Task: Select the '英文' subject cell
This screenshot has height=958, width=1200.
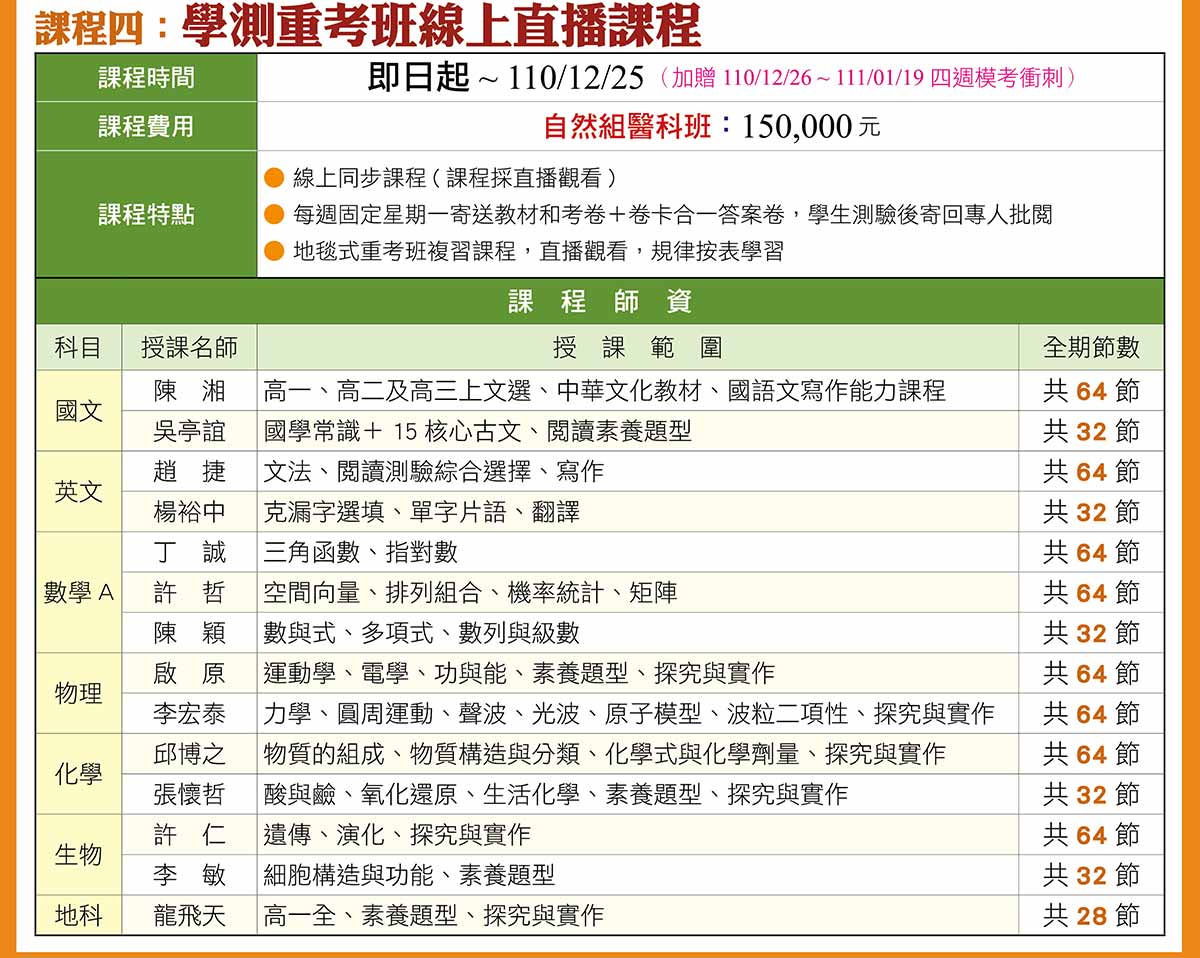Action: coord(79,492)
